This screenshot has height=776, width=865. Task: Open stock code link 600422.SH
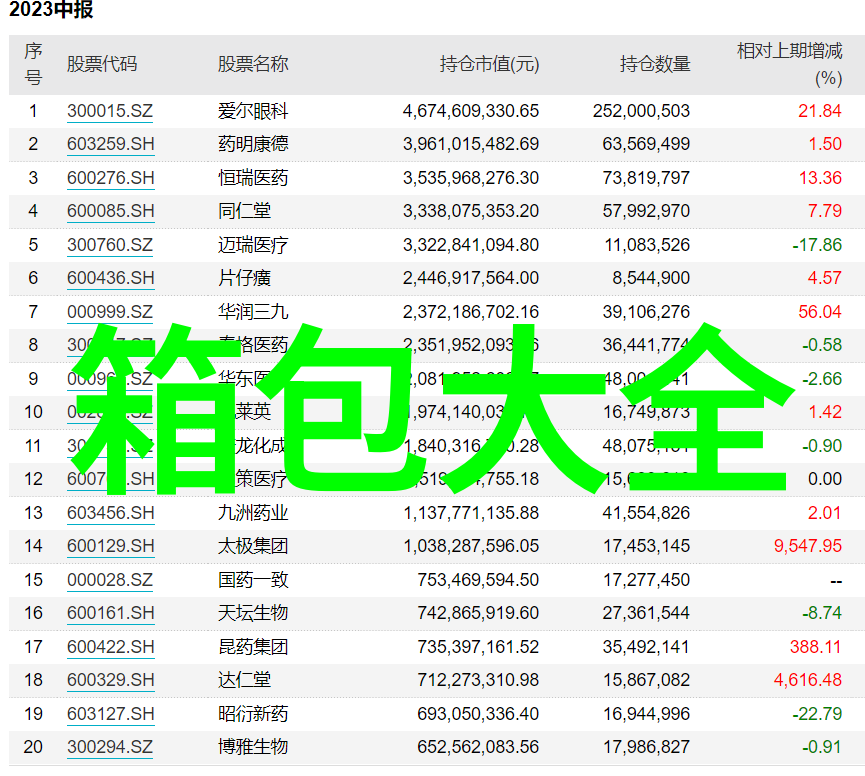tap(110, 647)
